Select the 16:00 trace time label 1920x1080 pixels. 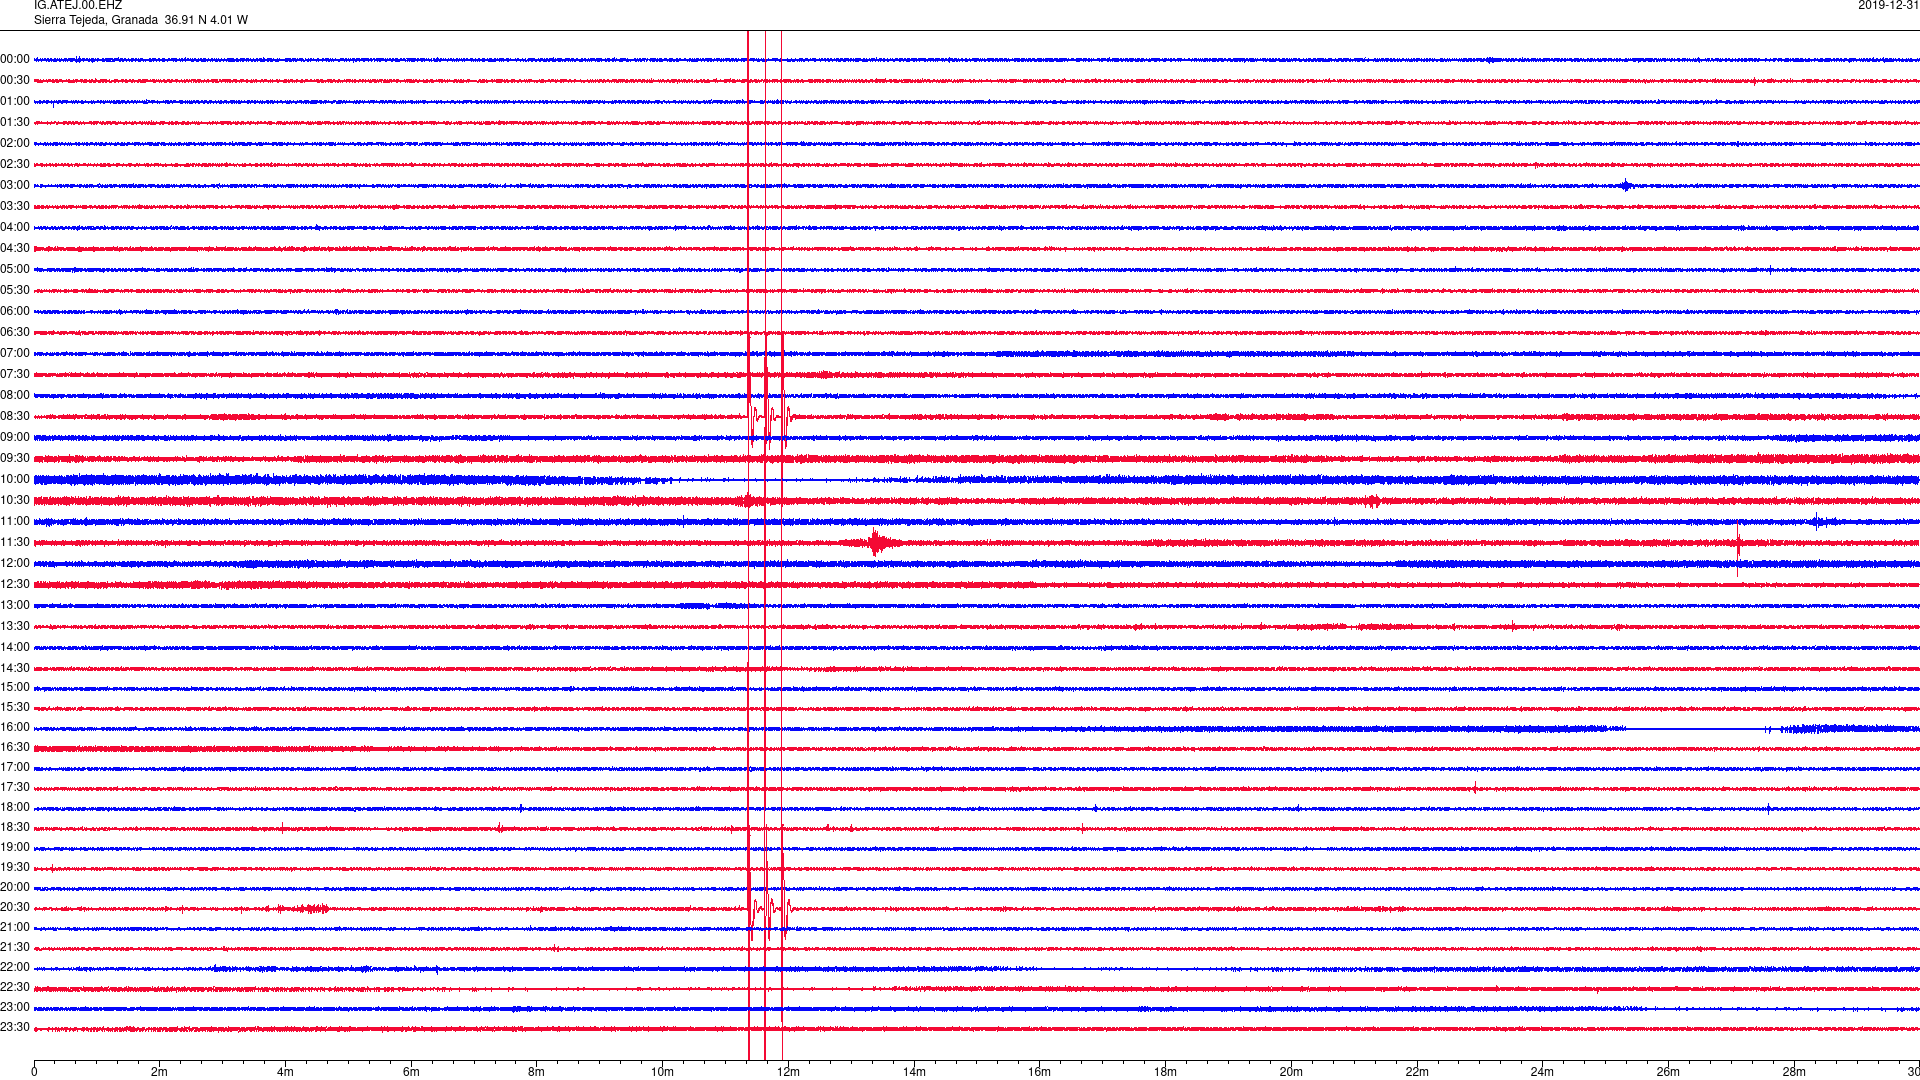pyautogui.click(x=15, y=728)
